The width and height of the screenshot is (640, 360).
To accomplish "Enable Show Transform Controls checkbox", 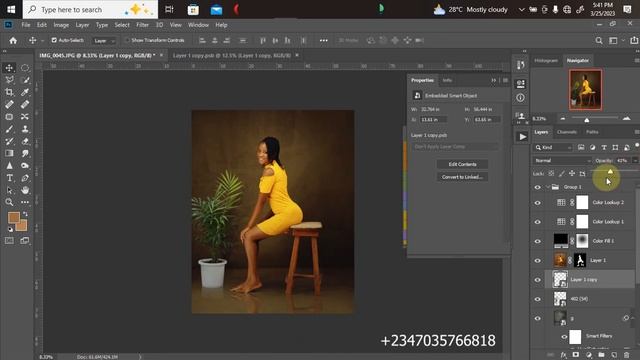I will (127, 40).
